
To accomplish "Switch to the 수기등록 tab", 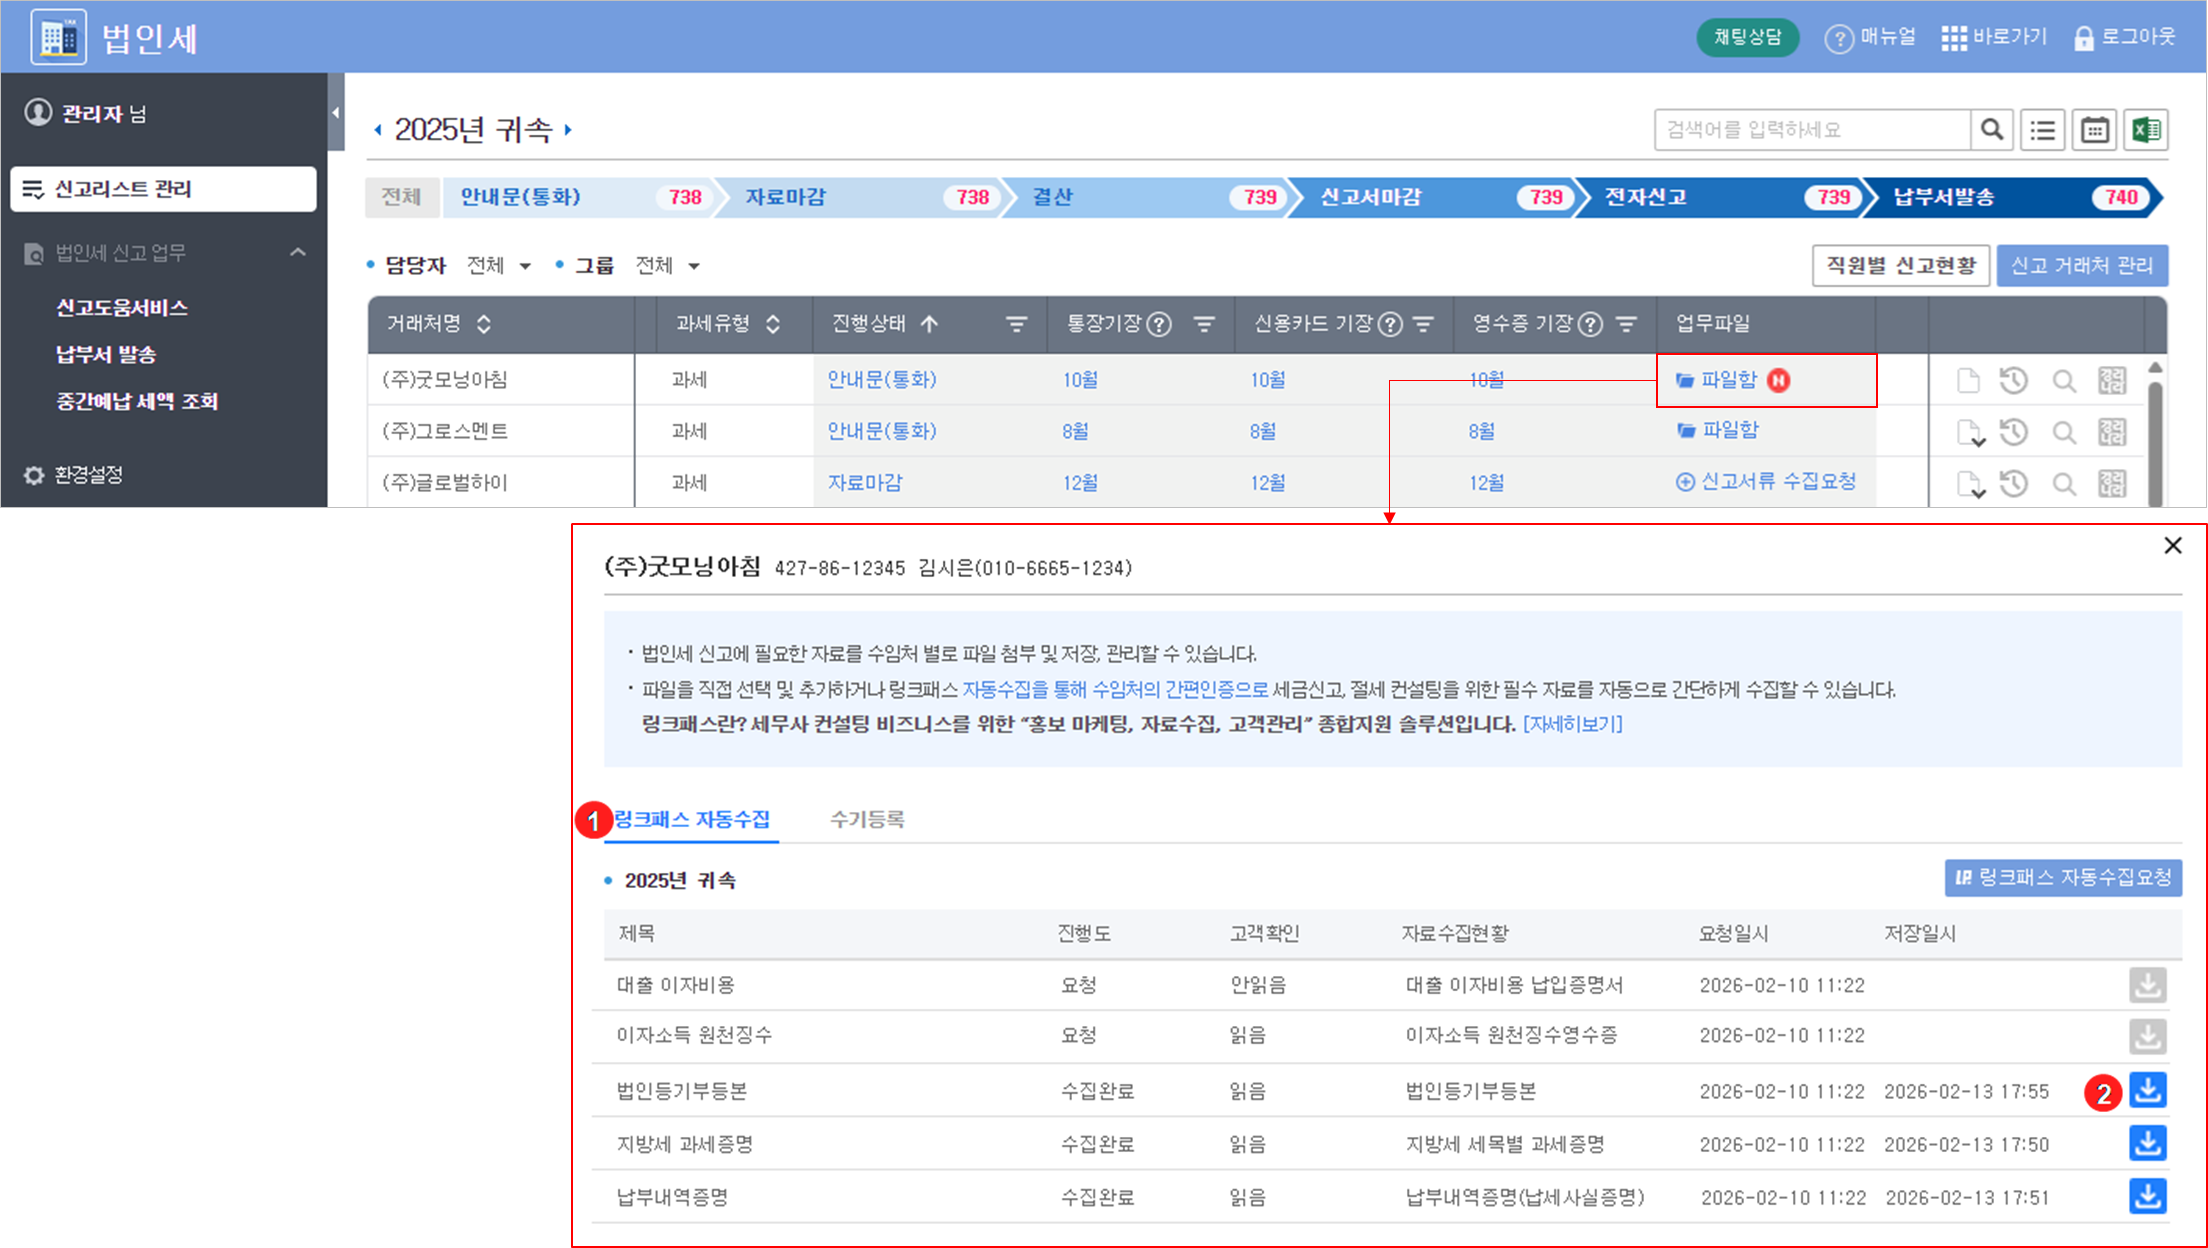I will coord(867,819).
